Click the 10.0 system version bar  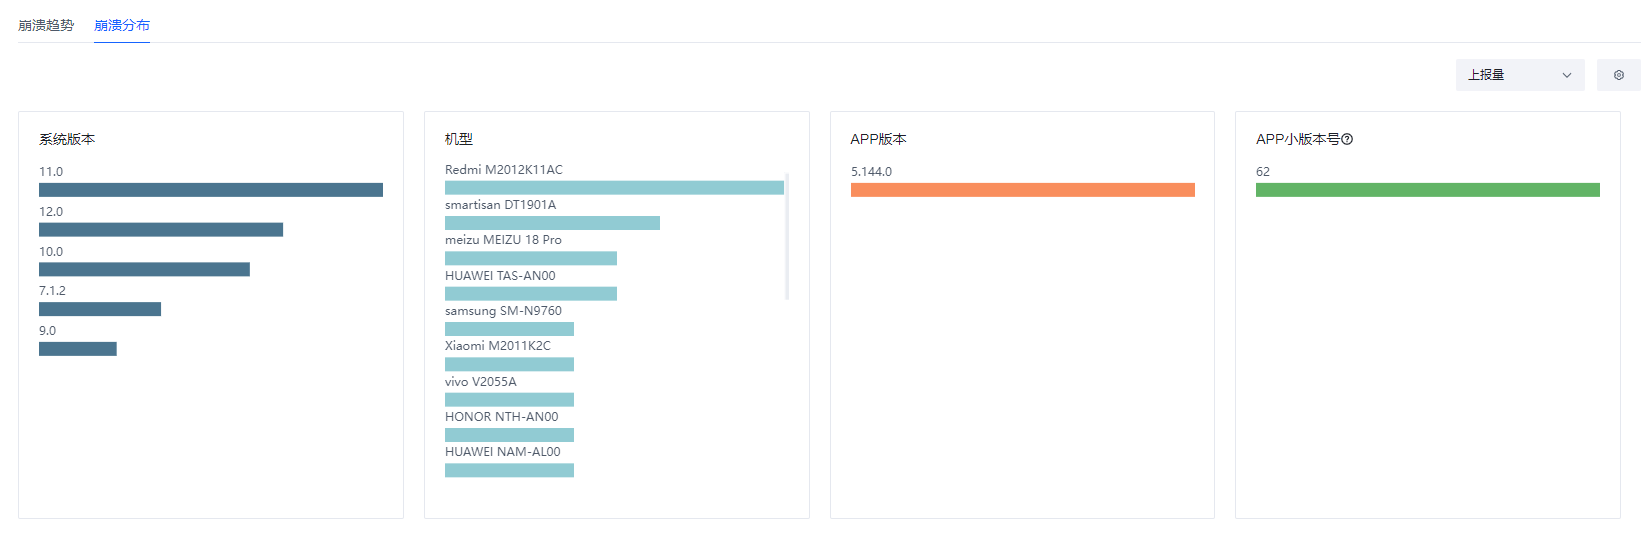tap(144, 269)
